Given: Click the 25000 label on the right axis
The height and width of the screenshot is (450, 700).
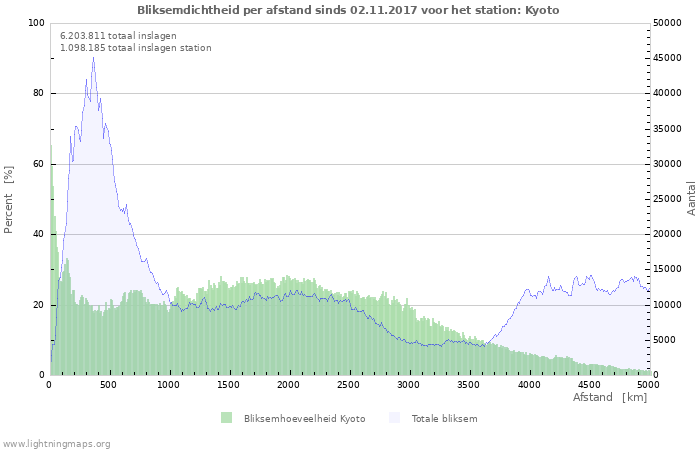Looking at the screenshot, I should 667,199.
